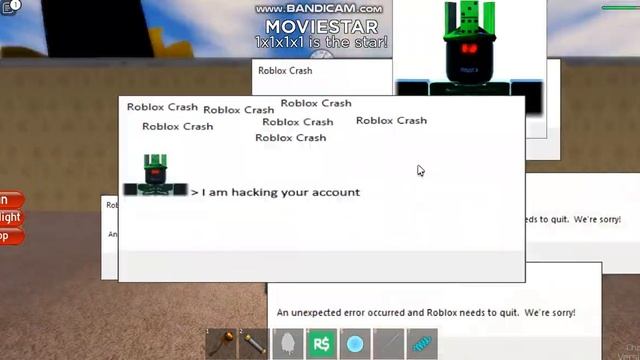Click the red button ending in 'light'
Viewport: 640px width, 360px height.
click(x=11, y=218)
